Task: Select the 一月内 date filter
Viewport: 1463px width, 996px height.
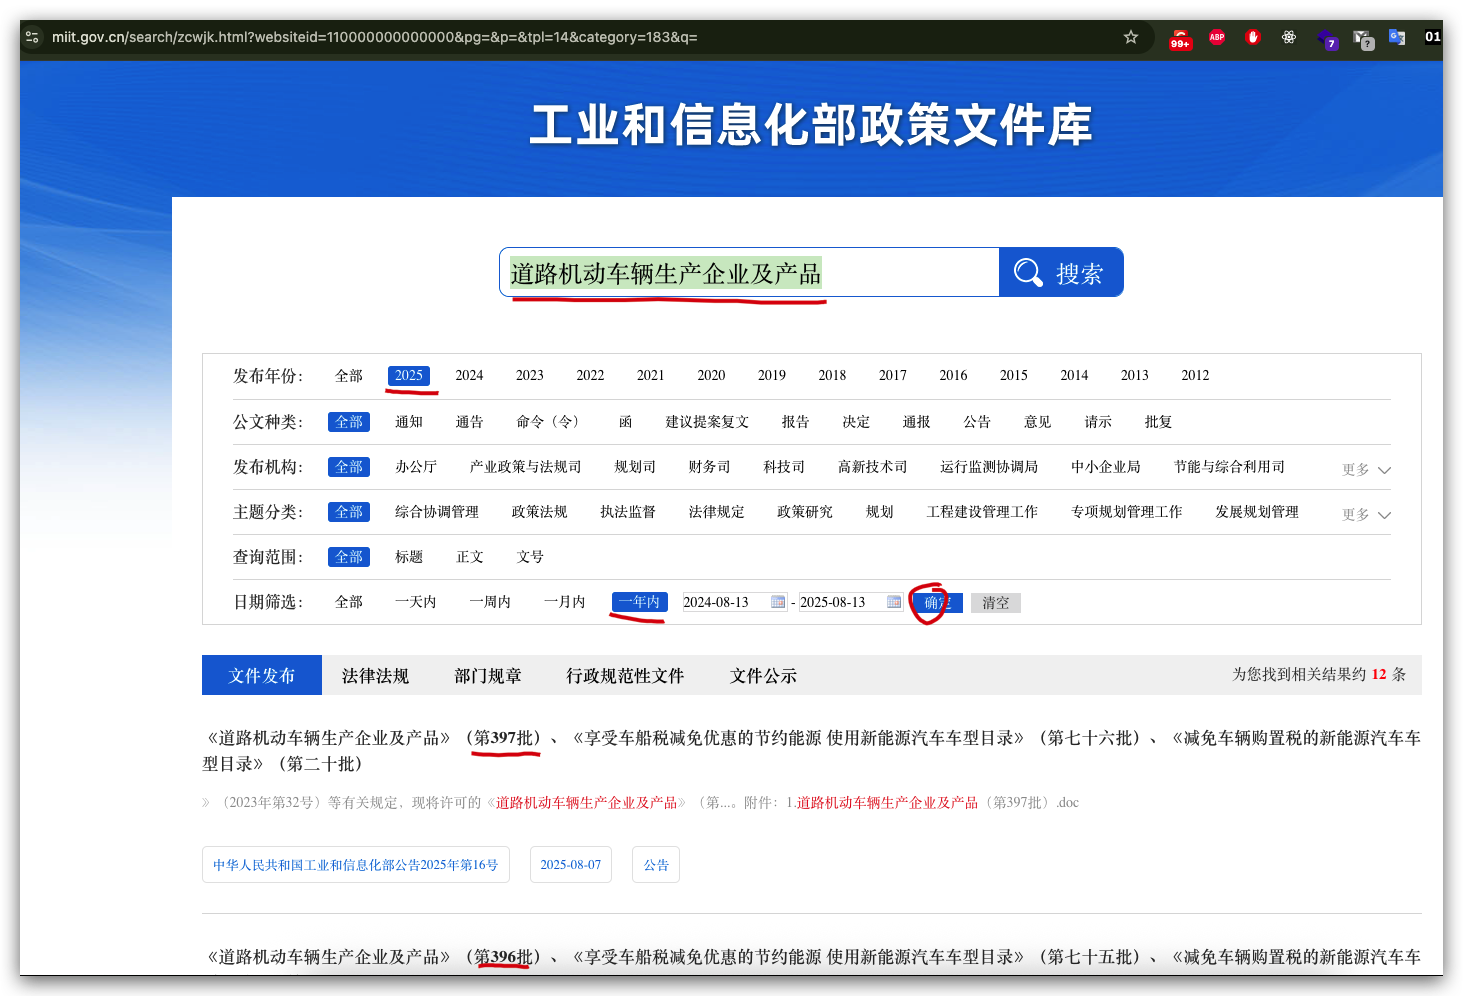Action: point(564,602)
